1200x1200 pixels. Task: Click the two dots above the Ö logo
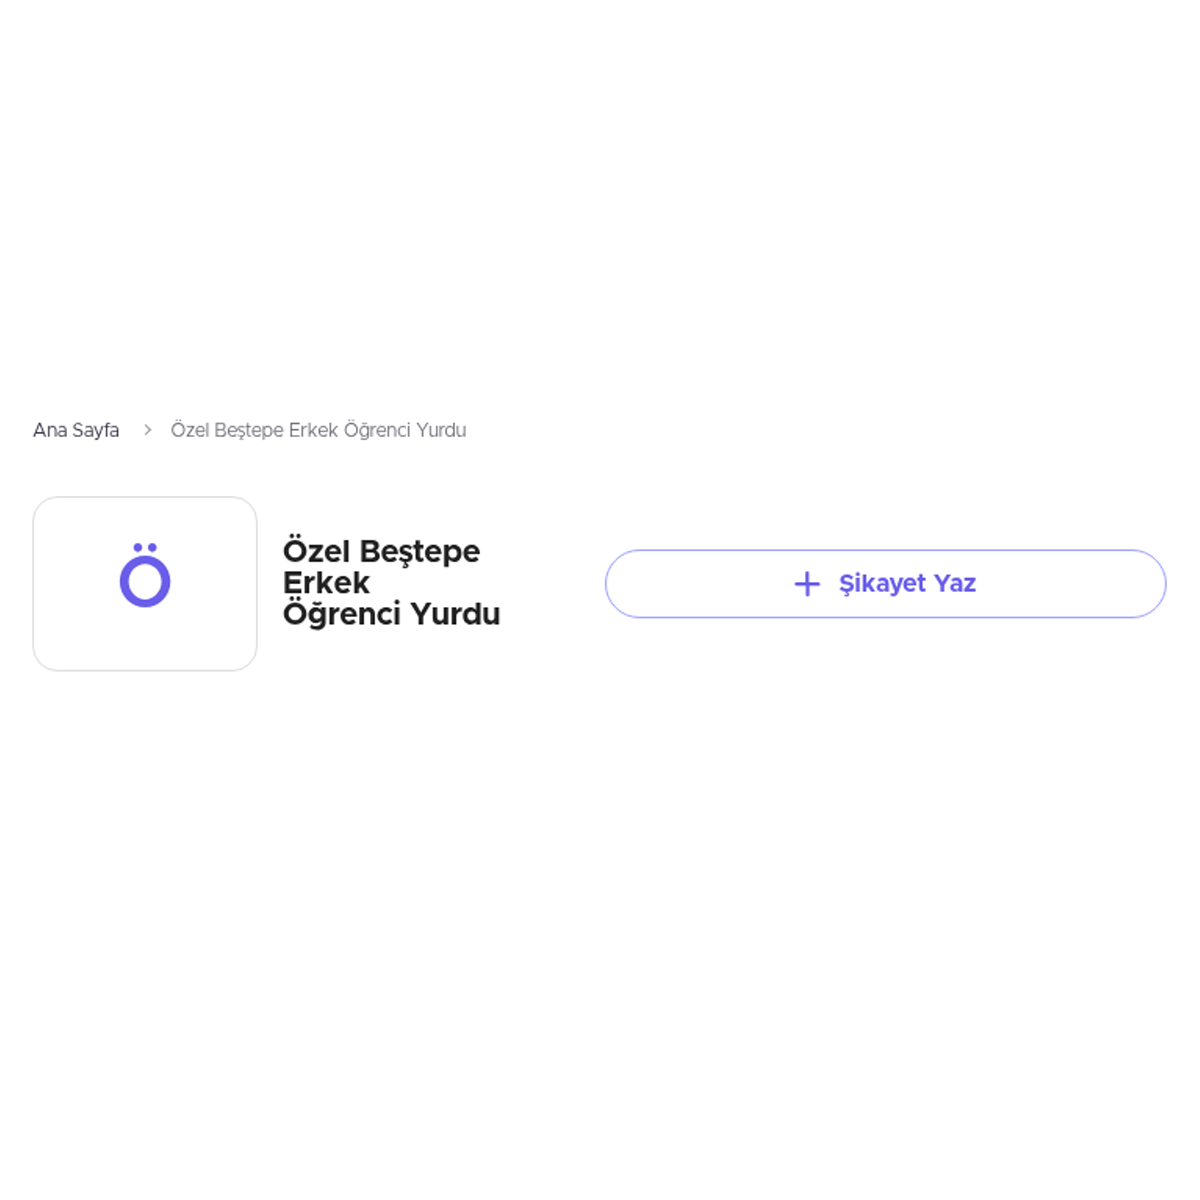point(145,547)
